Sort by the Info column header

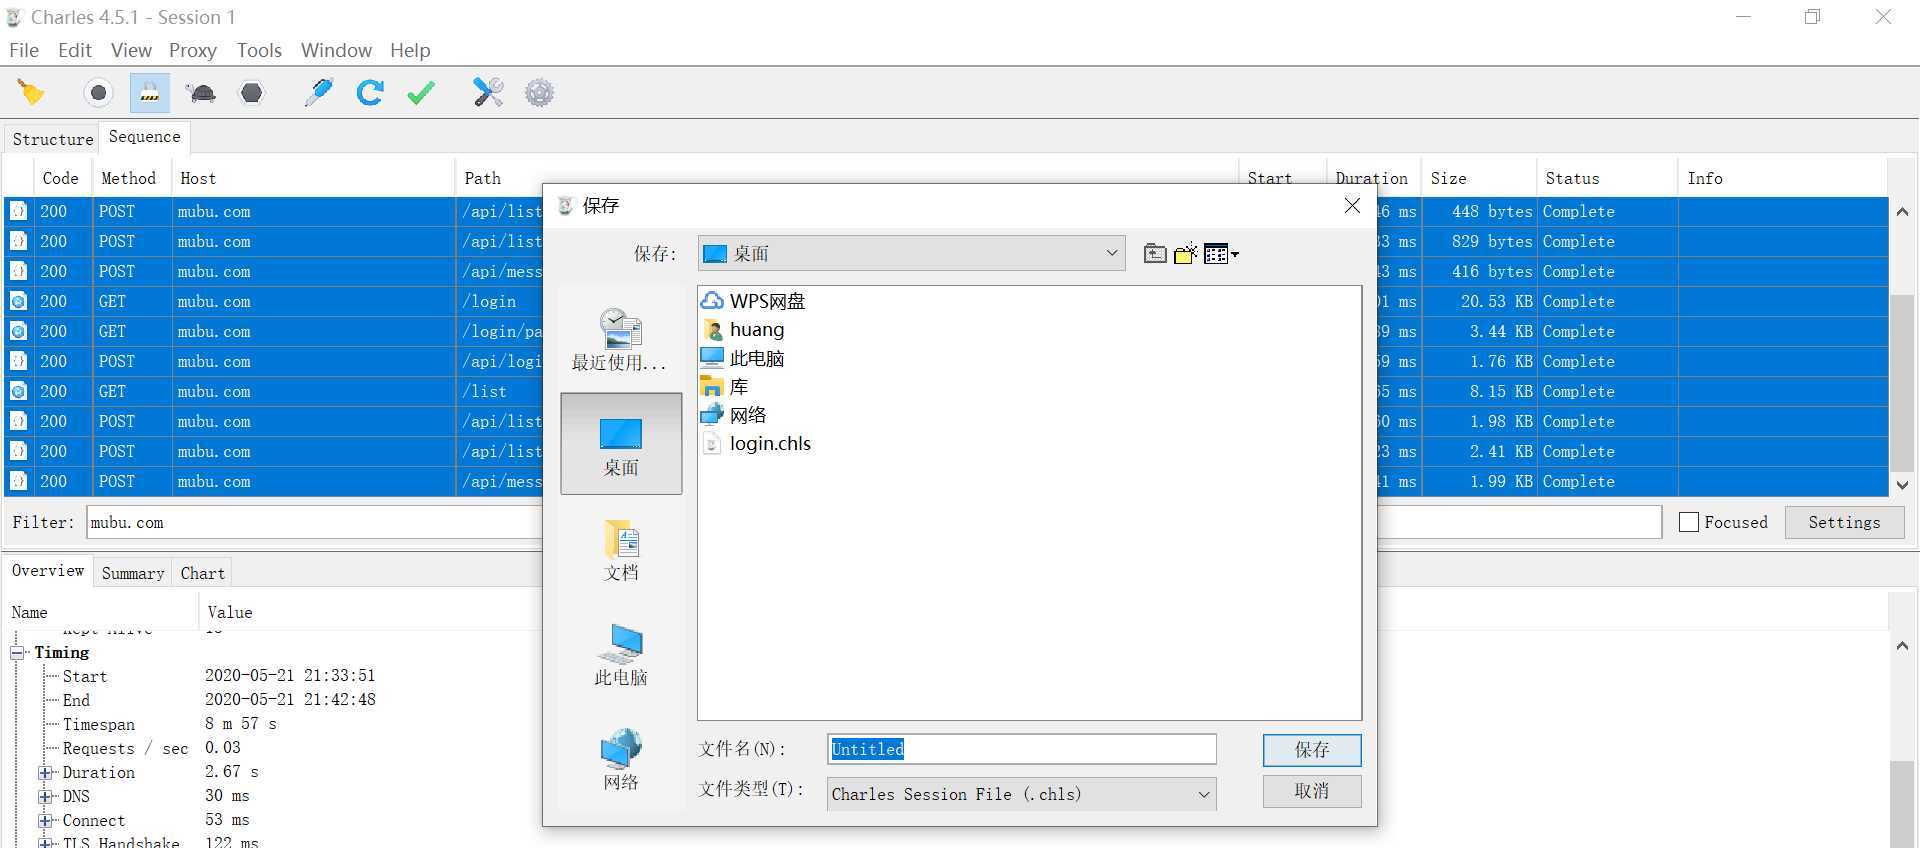tap(1782, 178)
